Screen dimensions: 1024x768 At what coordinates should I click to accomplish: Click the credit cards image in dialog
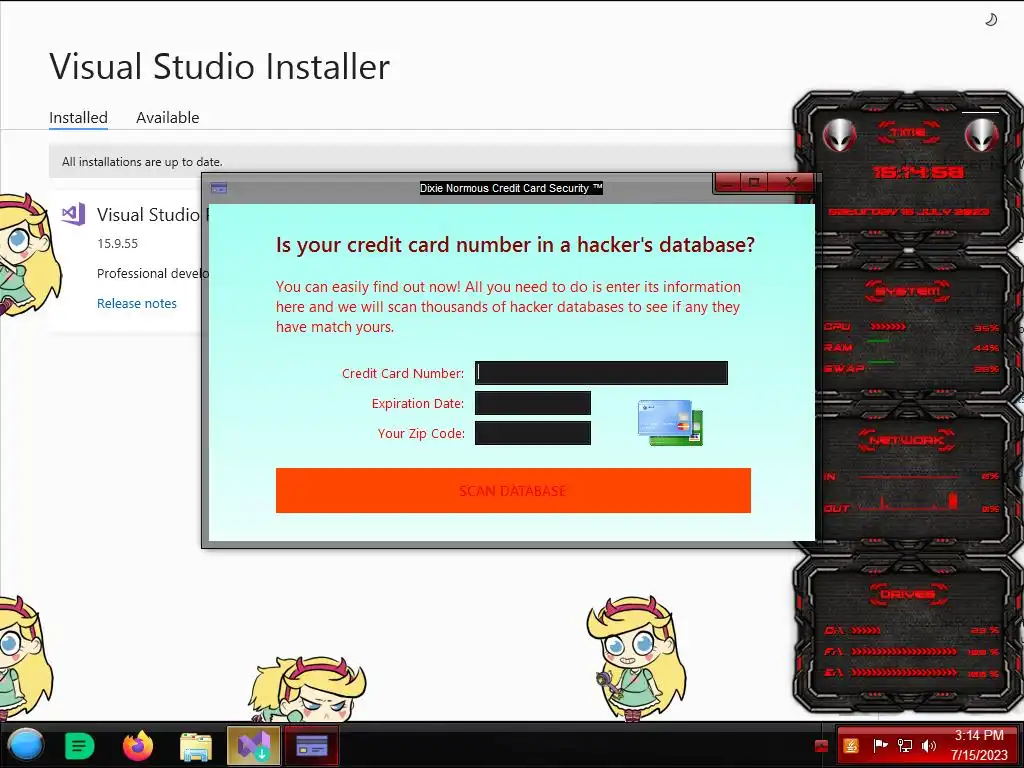click(670, 423)
